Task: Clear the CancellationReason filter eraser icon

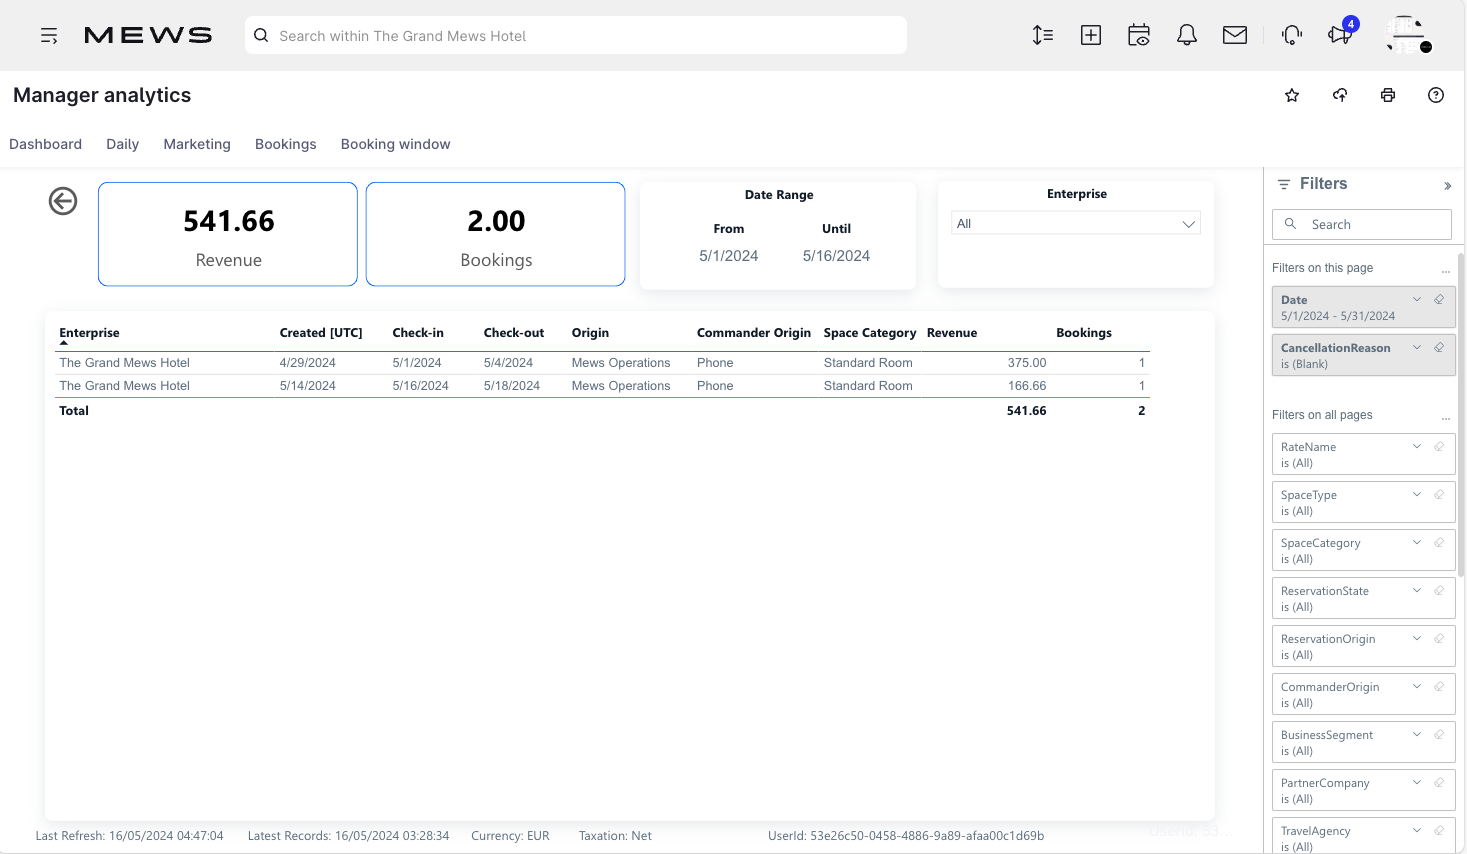Action: [1439, 347]
